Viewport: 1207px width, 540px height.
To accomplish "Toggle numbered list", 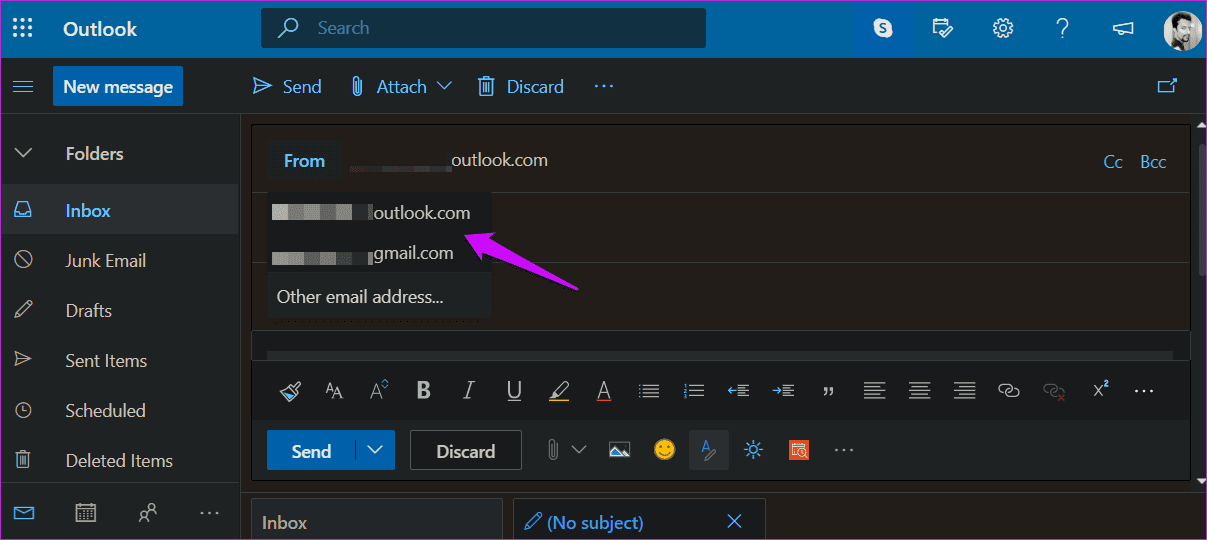I will [x=694, y=391].
